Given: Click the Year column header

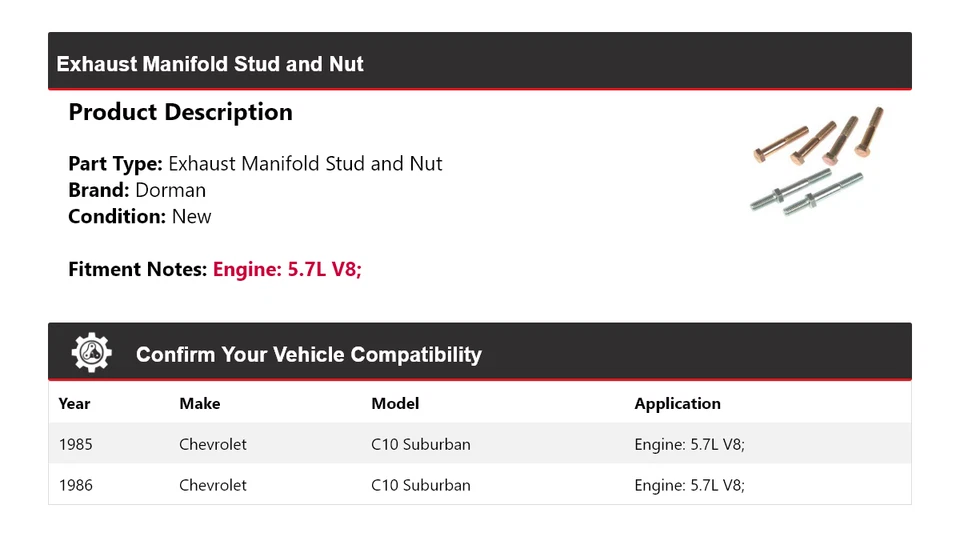Looking at the screenshot, I should (74, 404).
